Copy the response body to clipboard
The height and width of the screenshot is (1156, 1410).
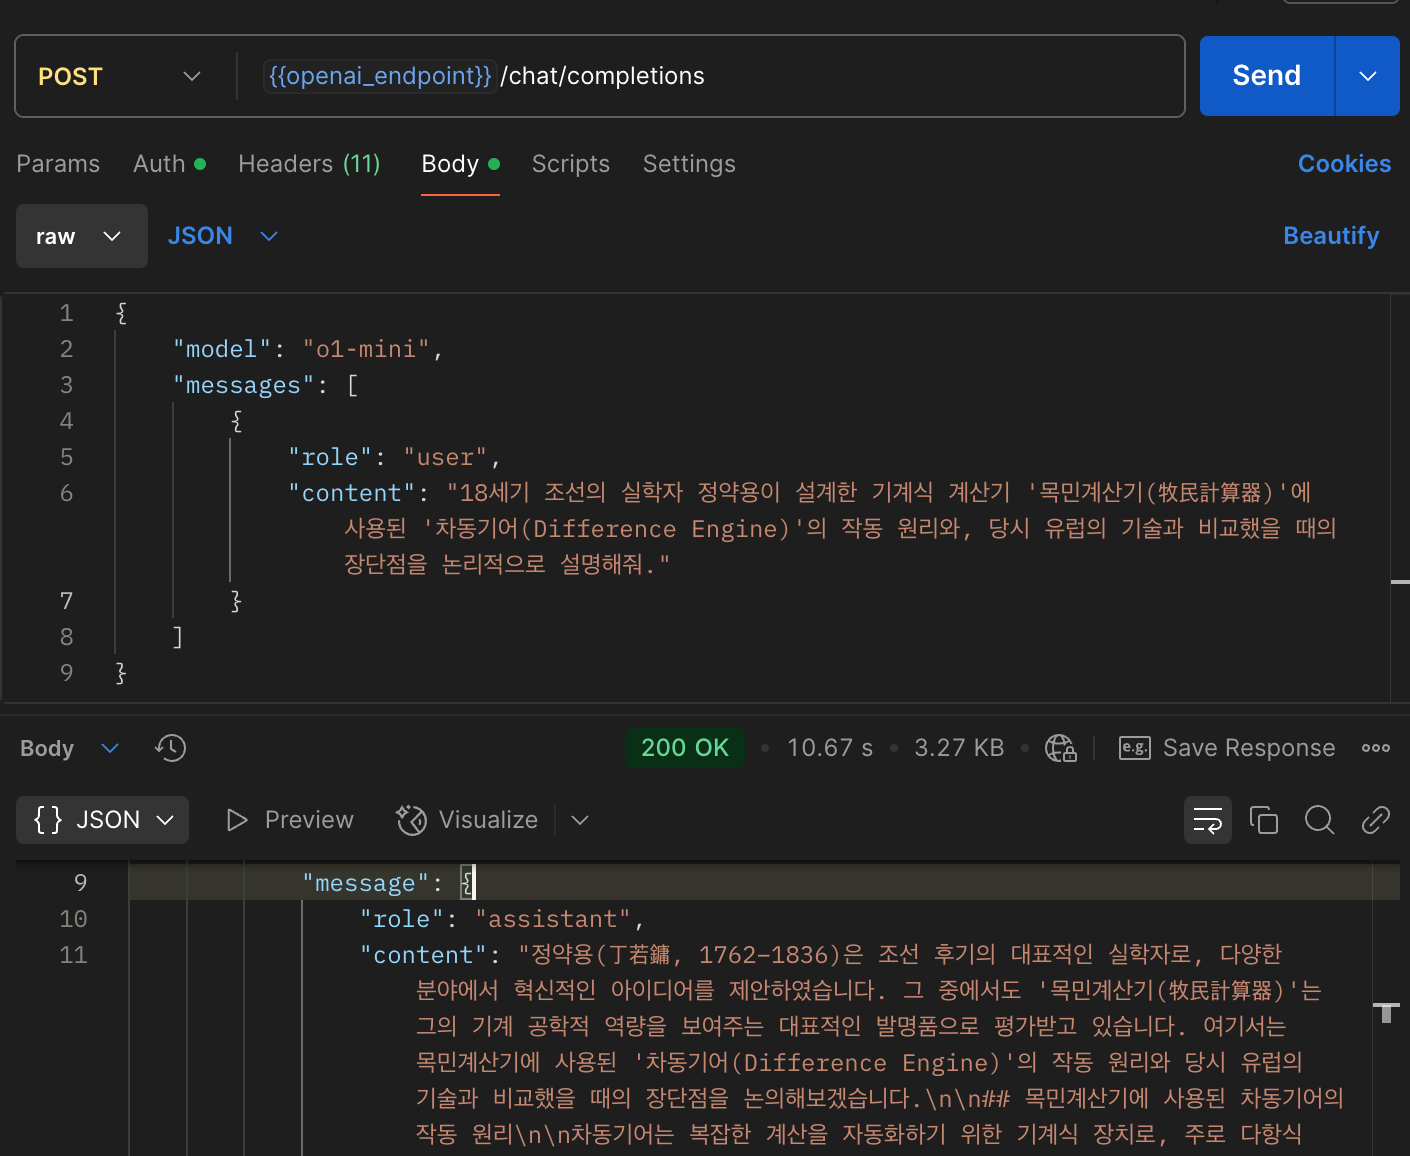click(1263, 820)
